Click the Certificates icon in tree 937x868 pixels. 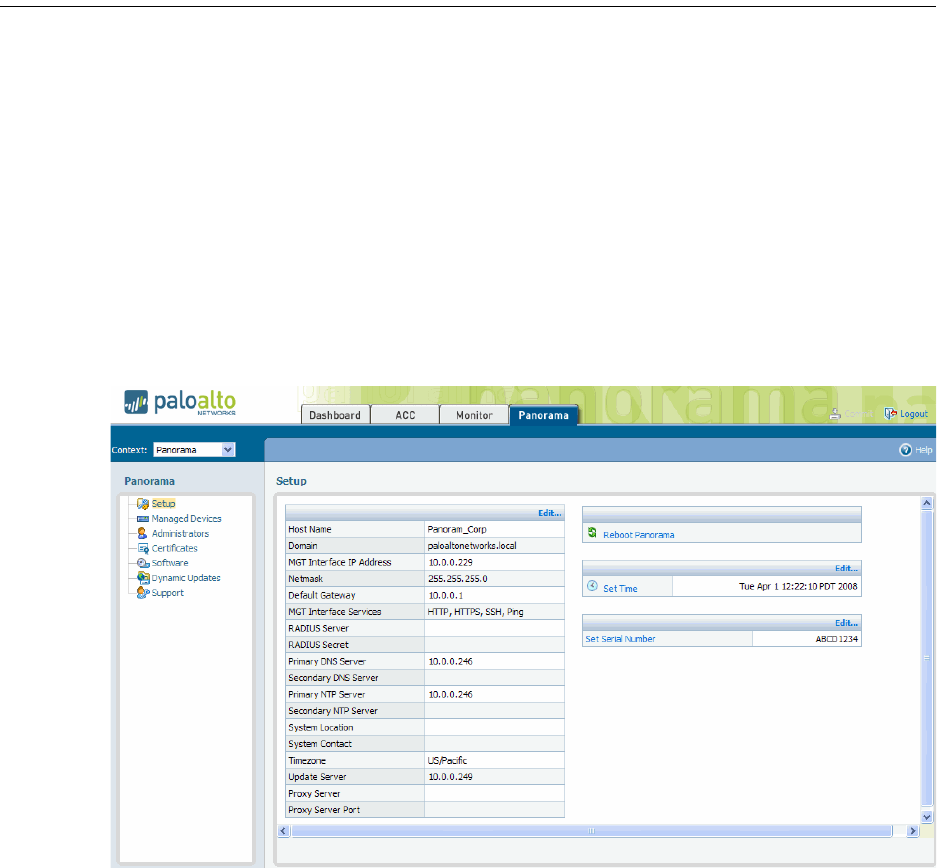click(143, 548)
